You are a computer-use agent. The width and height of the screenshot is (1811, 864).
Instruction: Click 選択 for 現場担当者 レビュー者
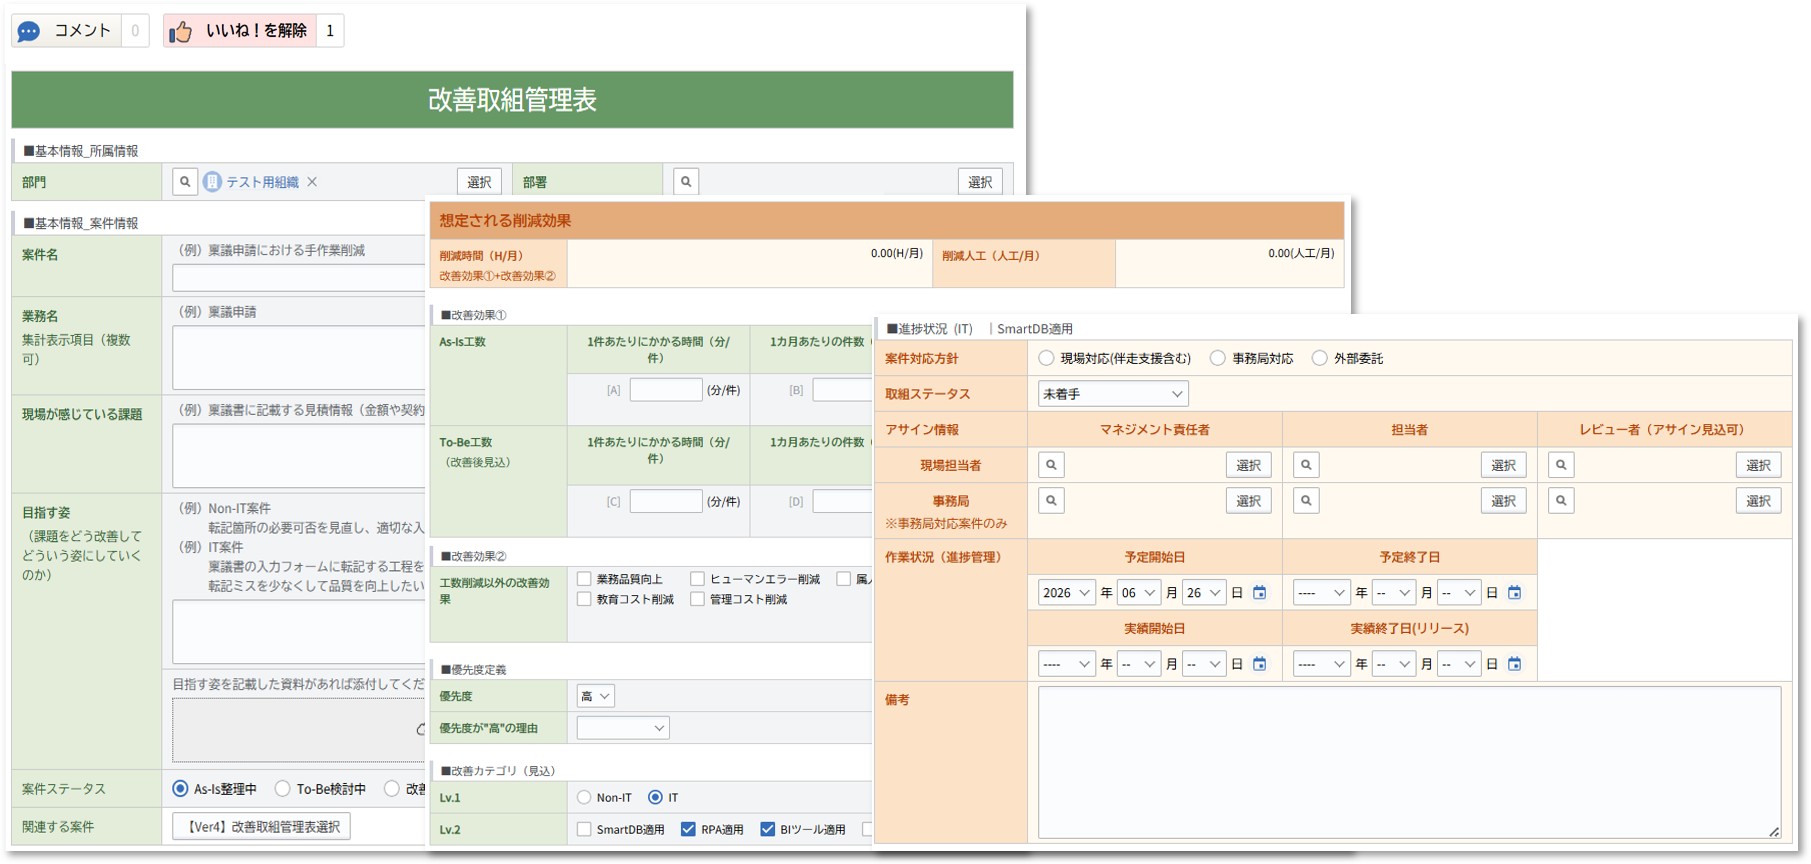click(x=1758, y=465)
